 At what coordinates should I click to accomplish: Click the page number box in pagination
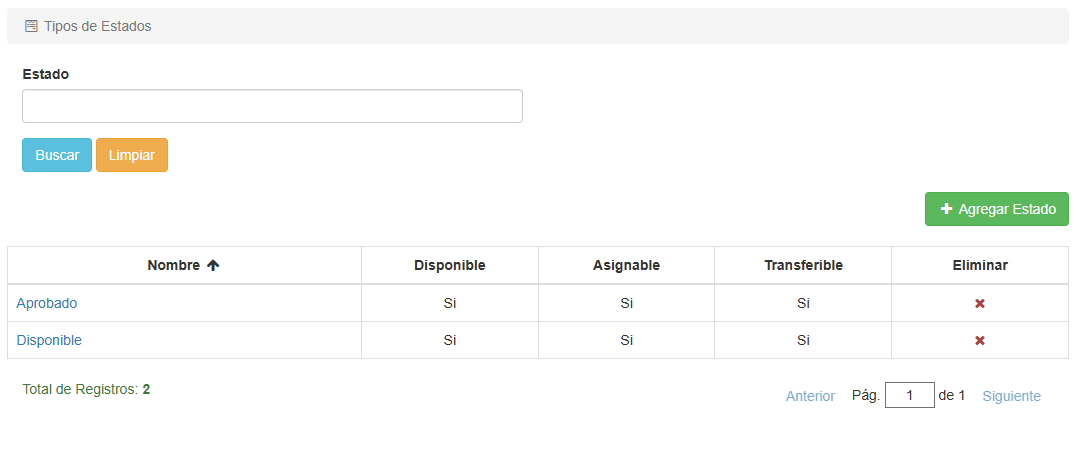[x=909, y=395]
